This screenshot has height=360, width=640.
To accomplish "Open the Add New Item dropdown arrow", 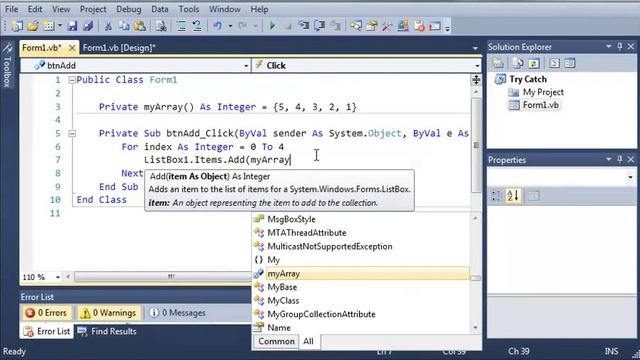I will coord(60,26).
